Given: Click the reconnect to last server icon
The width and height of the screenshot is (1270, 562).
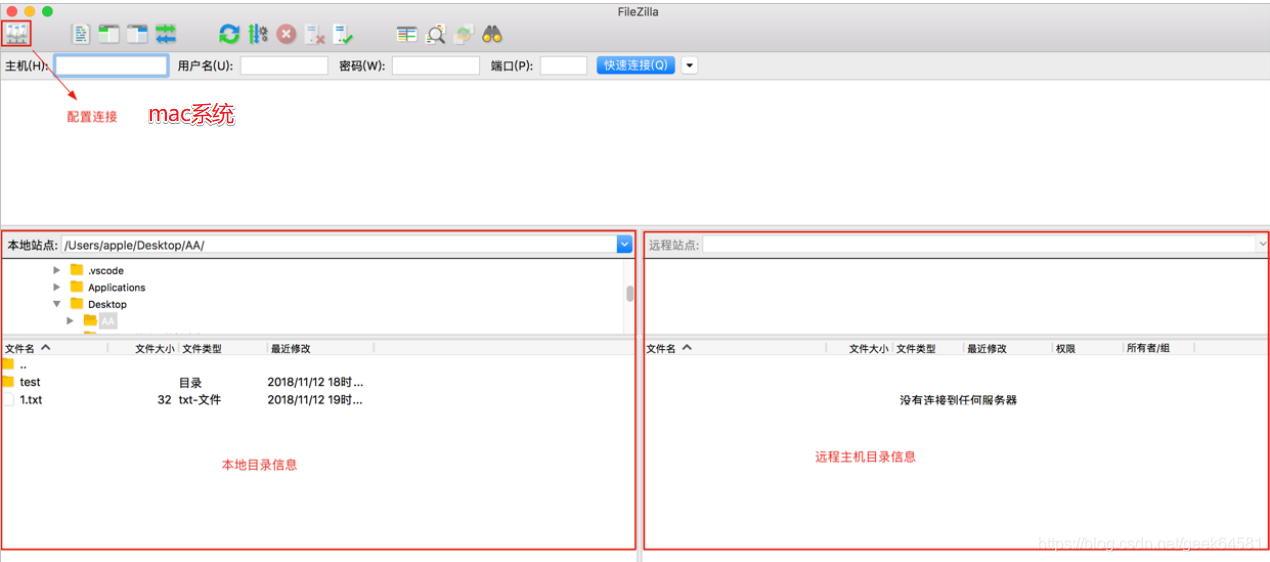Looking at the screenshot, I should [x=343, y=34].
